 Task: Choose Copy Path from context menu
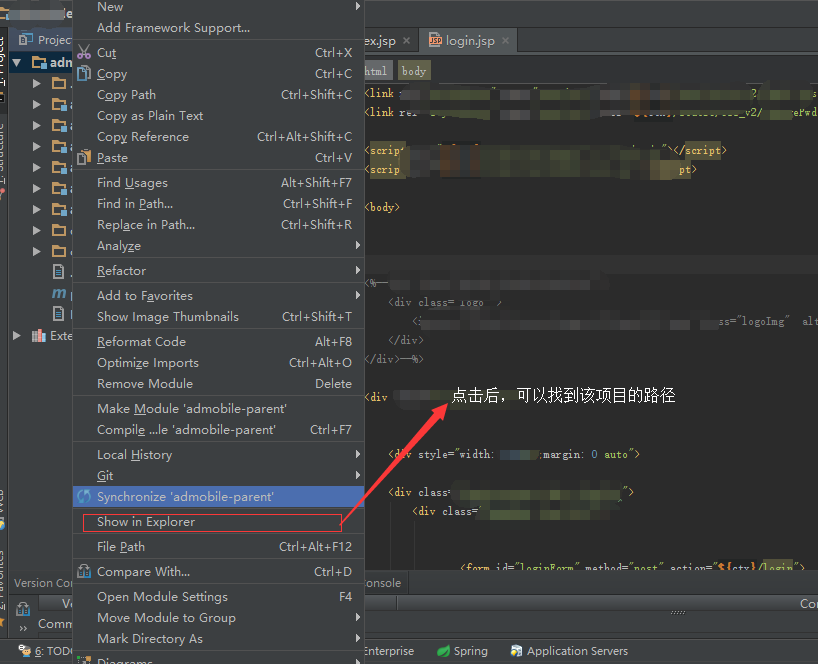[219, 95]
